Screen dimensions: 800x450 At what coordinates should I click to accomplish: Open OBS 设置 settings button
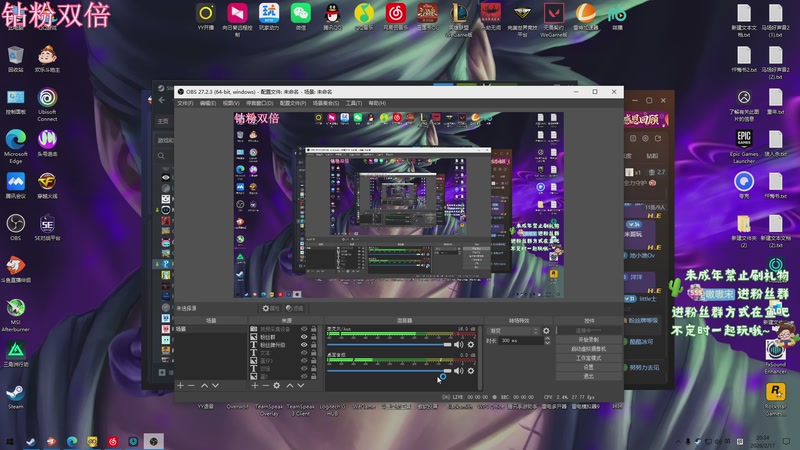click(x=589, y=367)
